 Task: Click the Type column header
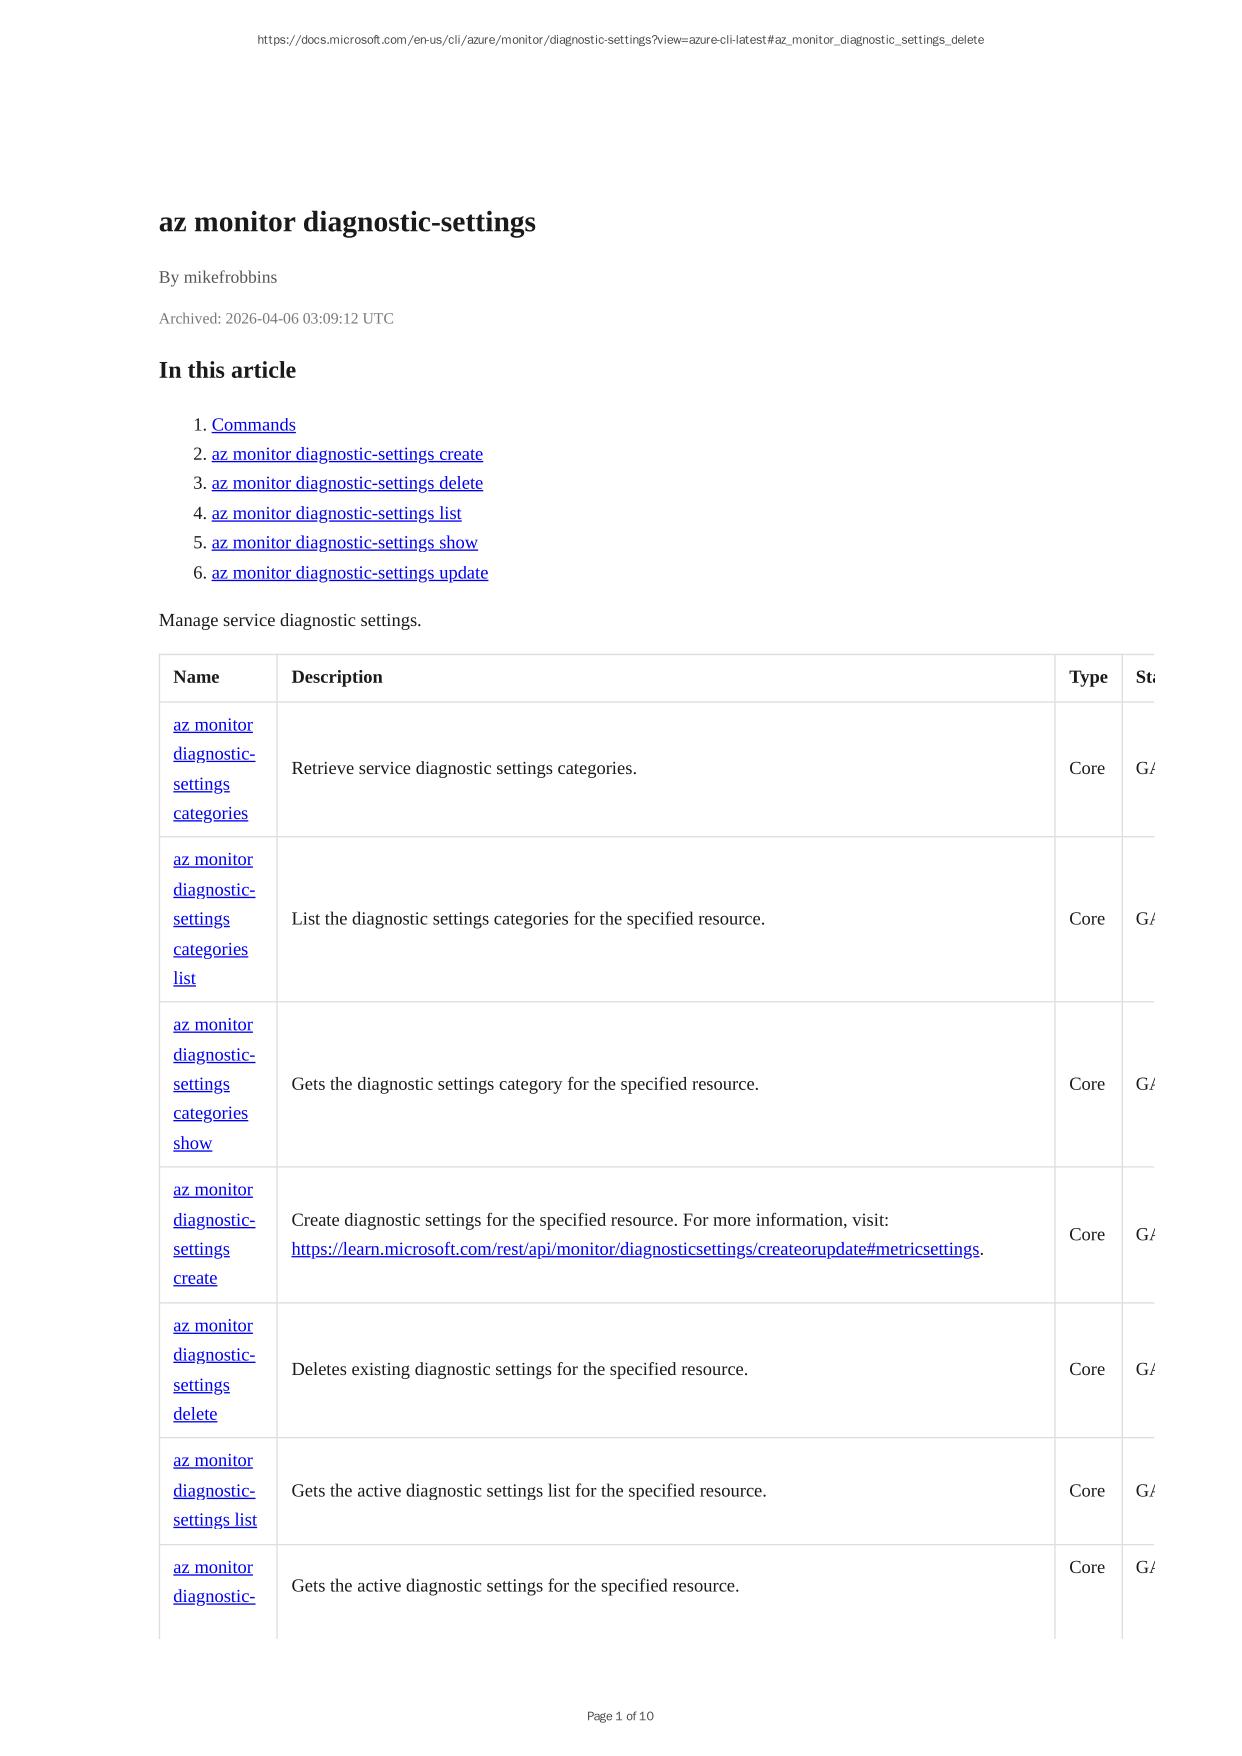tap(1088, 677)
